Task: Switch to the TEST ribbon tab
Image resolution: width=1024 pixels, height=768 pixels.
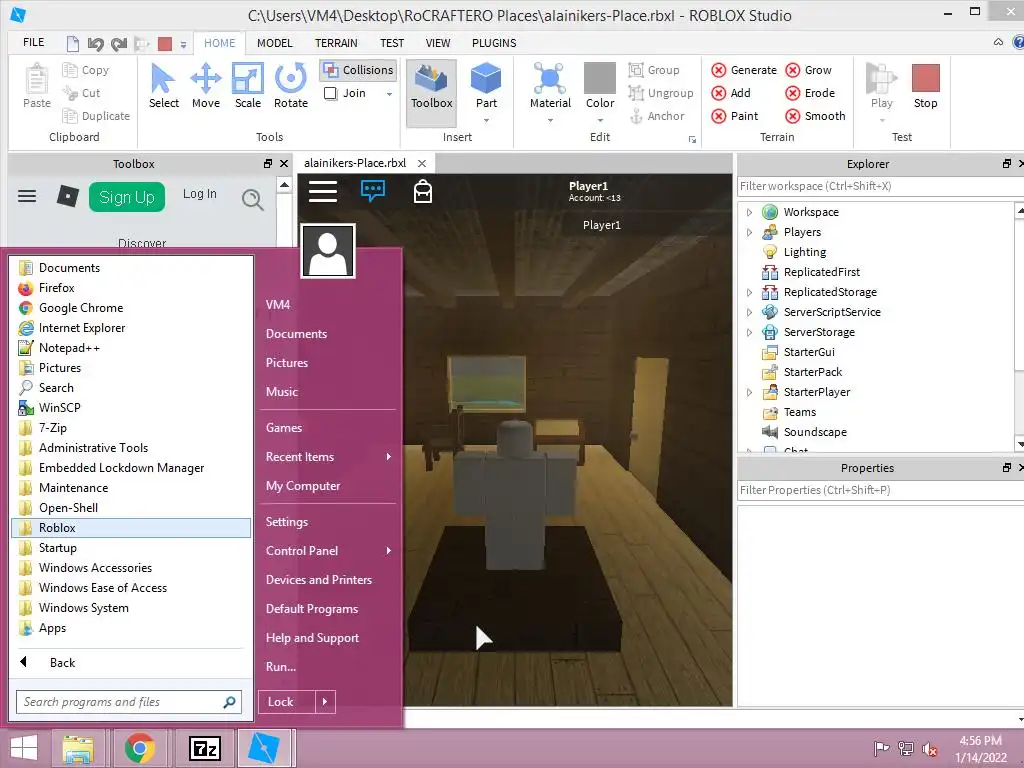Action: click(x=392, y=43)
